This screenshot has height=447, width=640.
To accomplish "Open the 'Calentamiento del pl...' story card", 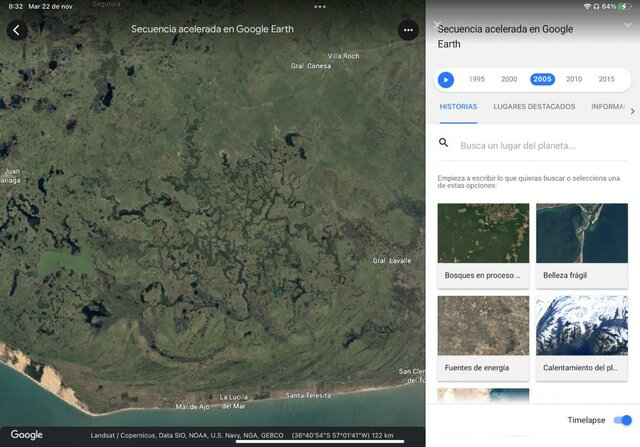I will point(582,338).
